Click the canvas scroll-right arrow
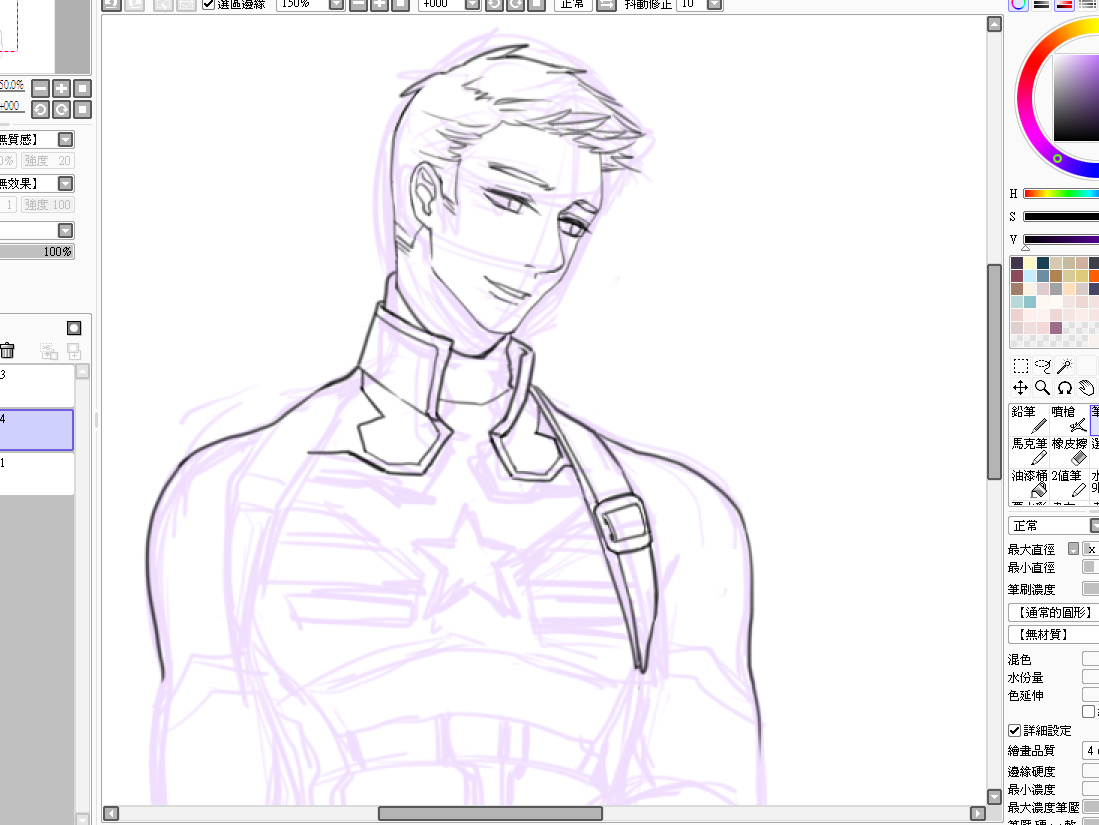Image resolution: width=1099 pixels, height=825 pixels. (x=978, y=813)
